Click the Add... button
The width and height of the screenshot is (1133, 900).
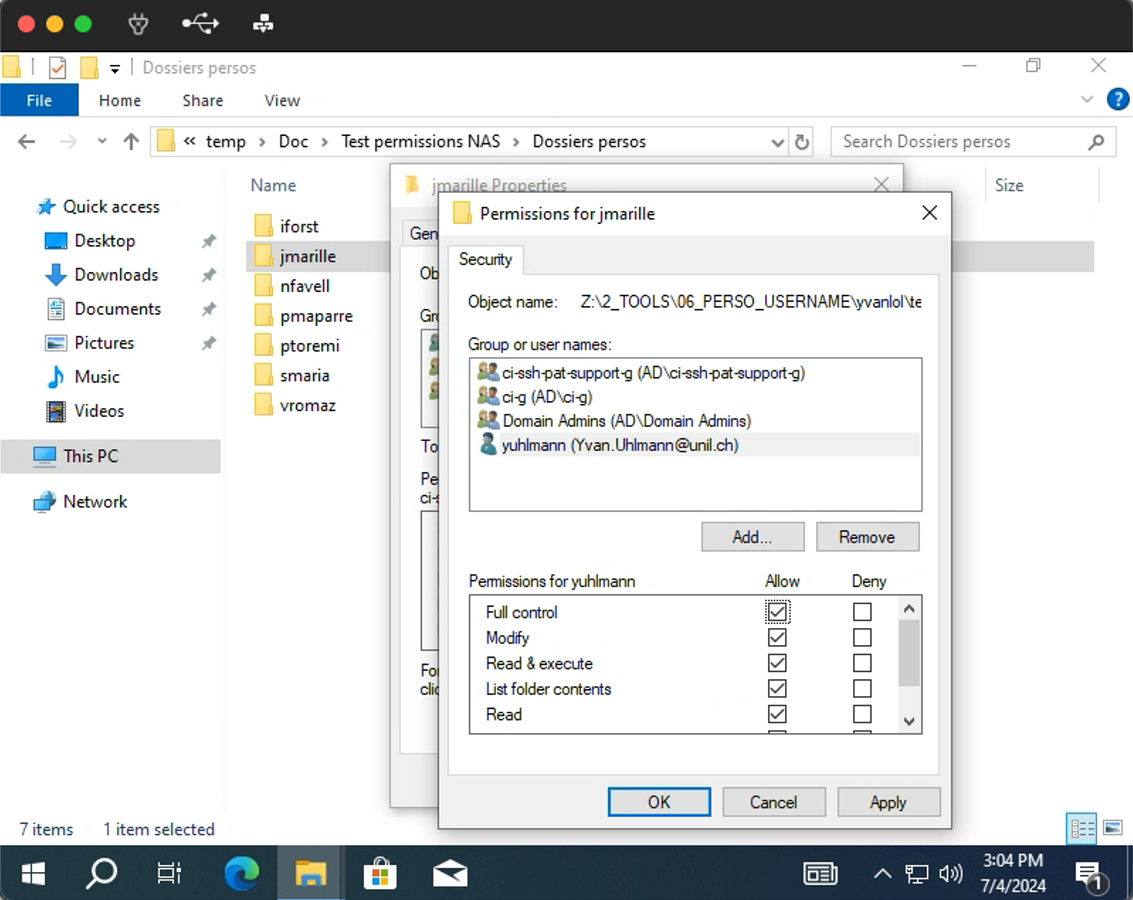click(x=752, y=537)
